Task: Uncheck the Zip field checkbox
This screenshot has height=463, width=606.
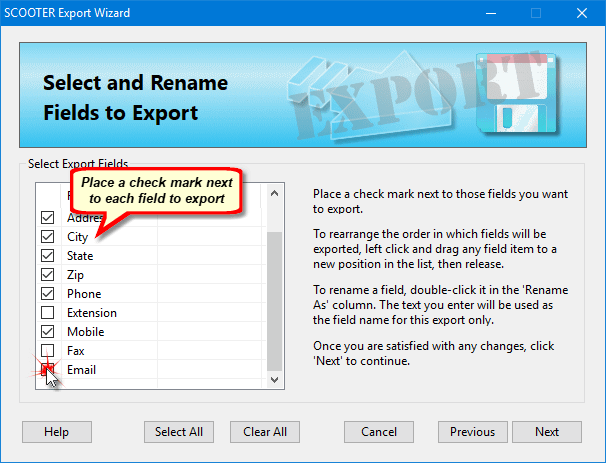Action: coord(48,274)
